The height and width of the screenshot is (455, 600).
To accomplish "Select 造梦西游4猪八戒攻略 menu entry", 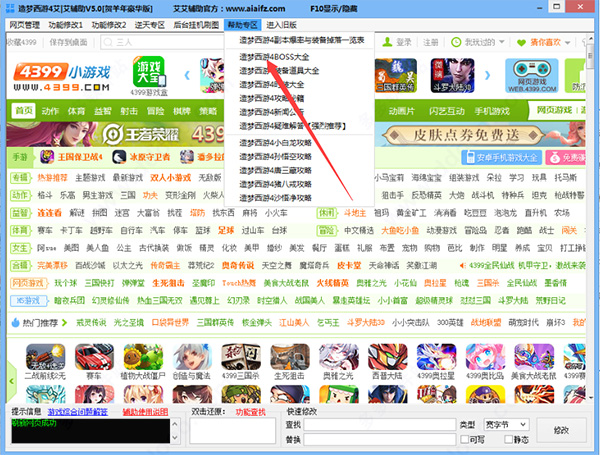I will [x=276, y=184].
